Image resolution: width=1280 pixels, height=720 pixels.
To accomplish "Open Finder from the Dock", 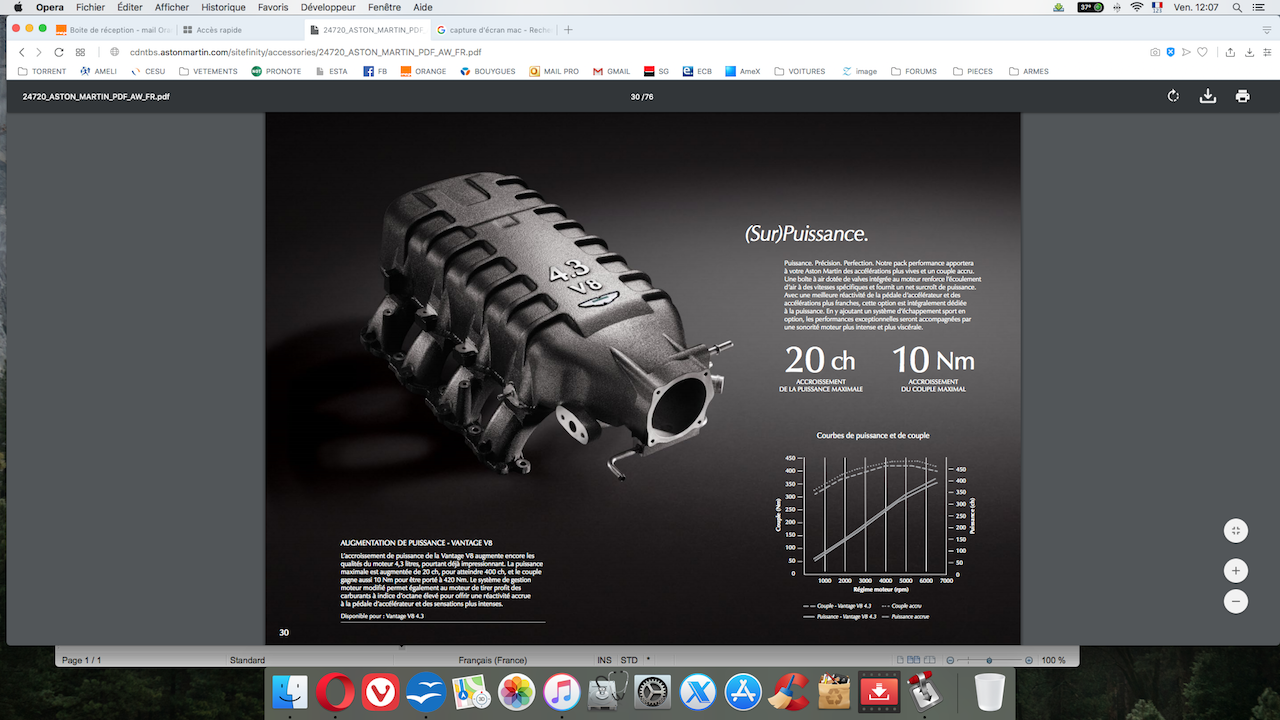I will point(290,691).
